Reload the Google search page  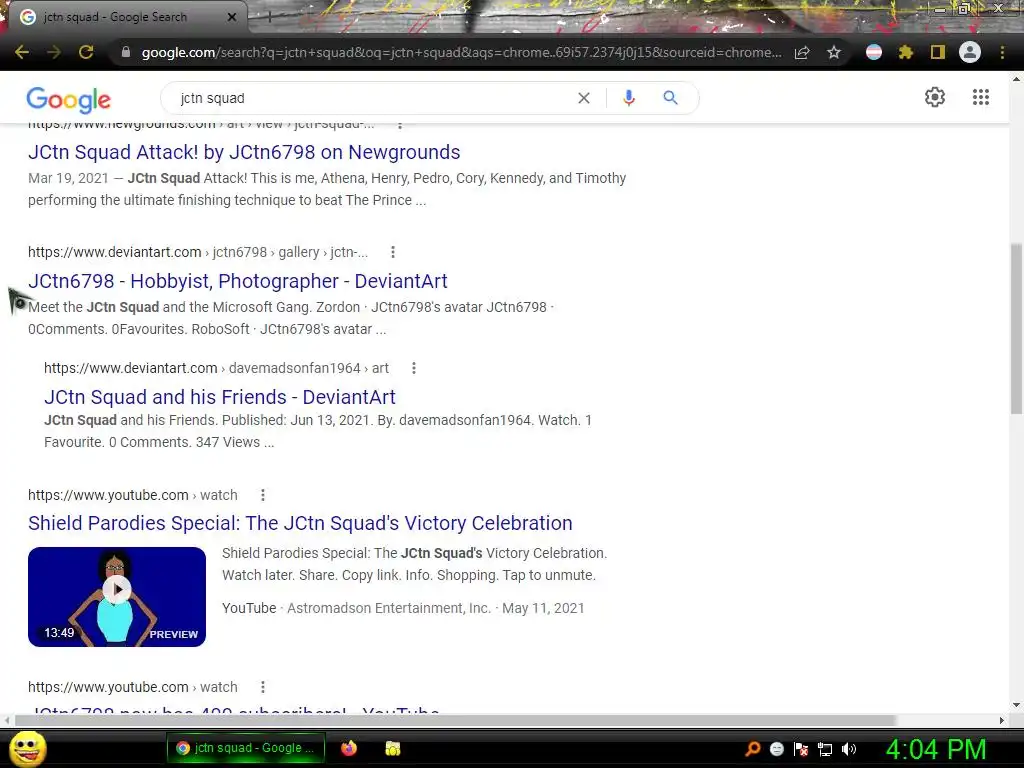(86, 52)
